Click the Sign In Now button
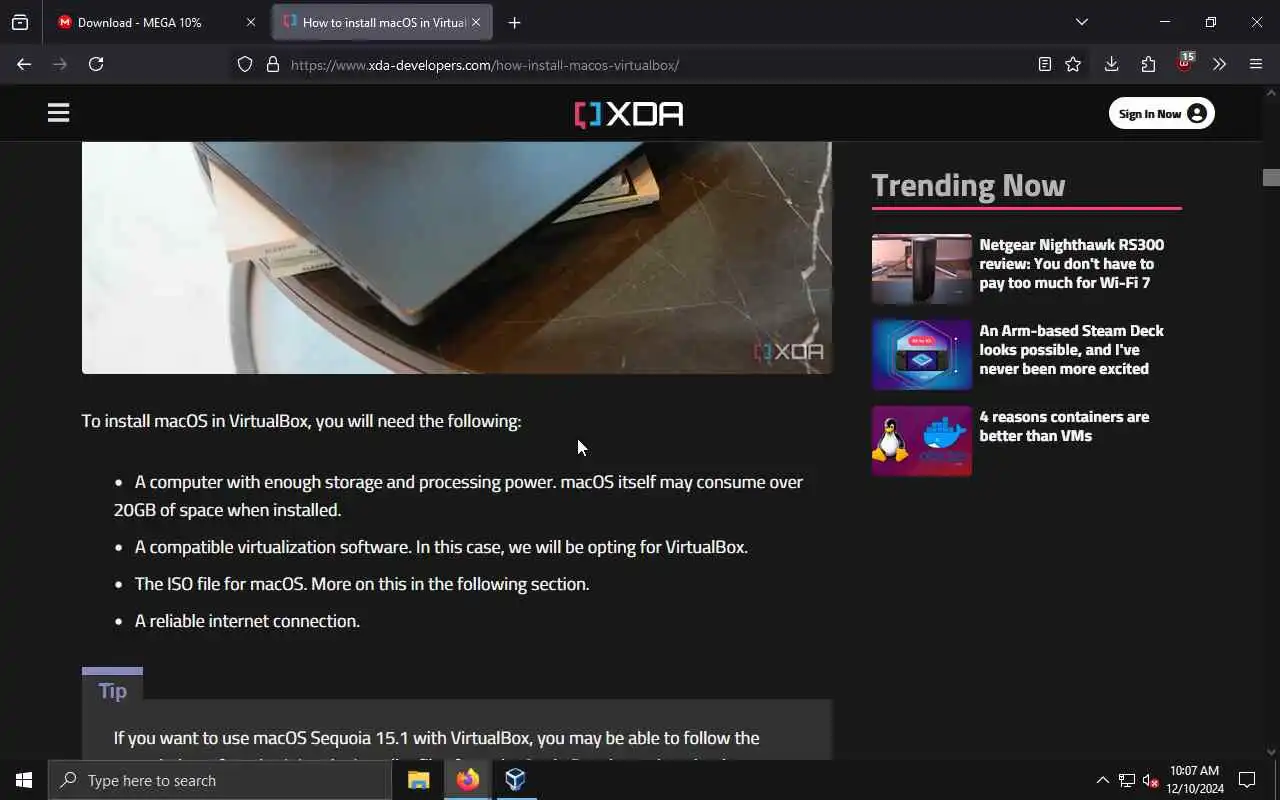This screenshot has height=800, width=1280. click(1162, 113)
